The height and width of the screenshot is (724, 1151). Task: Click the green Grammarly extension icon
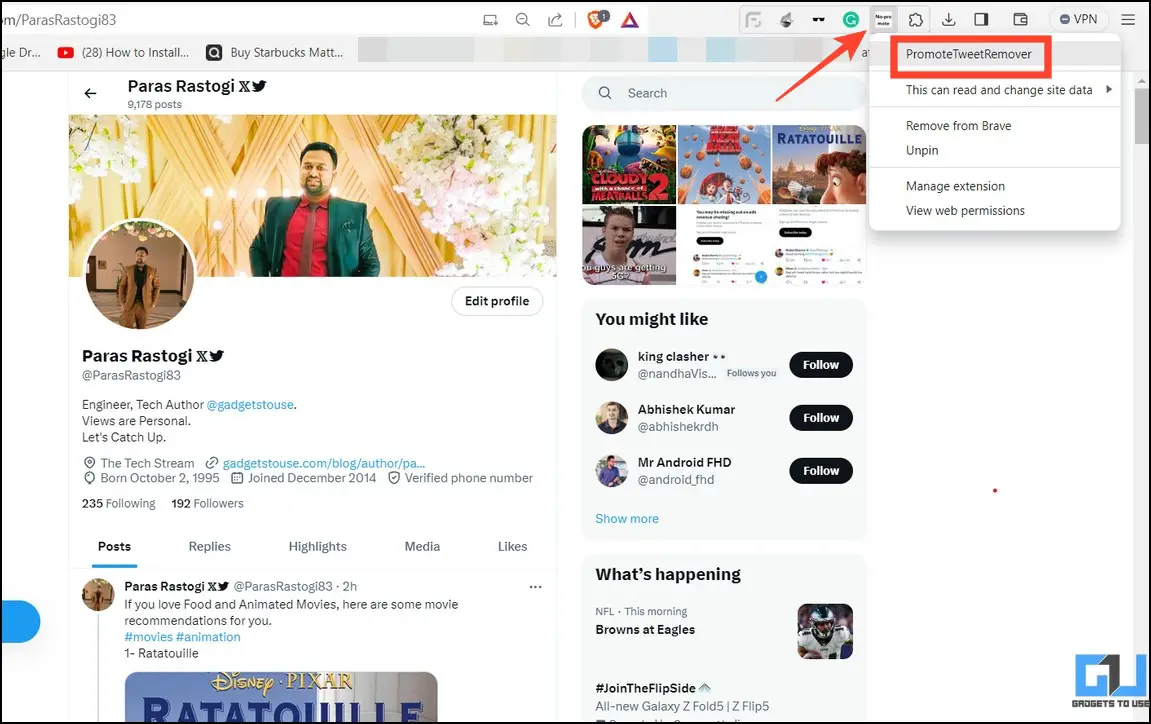[x=851, y=20]
